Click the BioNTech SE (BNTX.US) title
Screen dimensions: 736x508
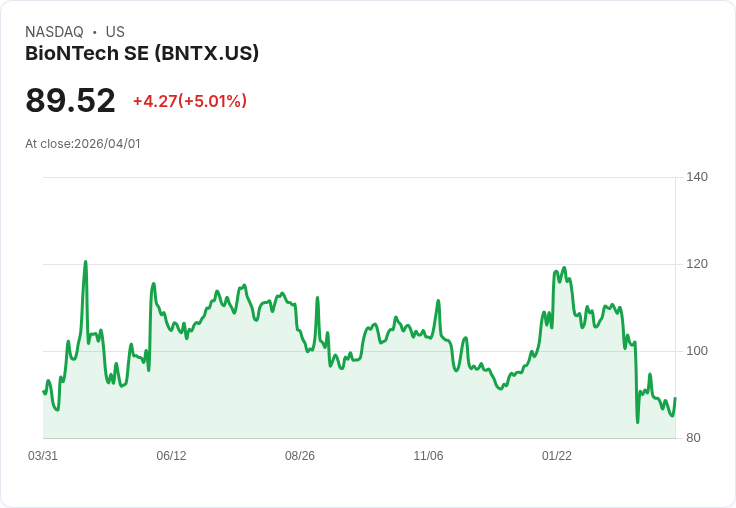click(142, 54)
